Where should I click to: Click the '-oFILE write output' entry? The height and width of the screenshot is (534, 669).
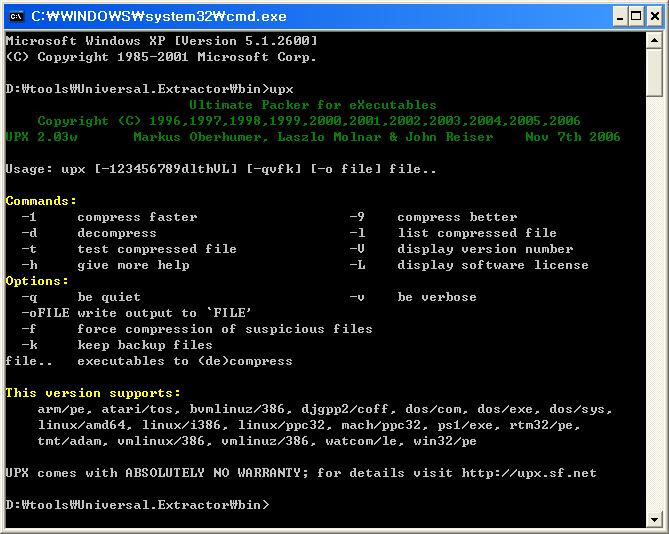[x=137, y=313]
